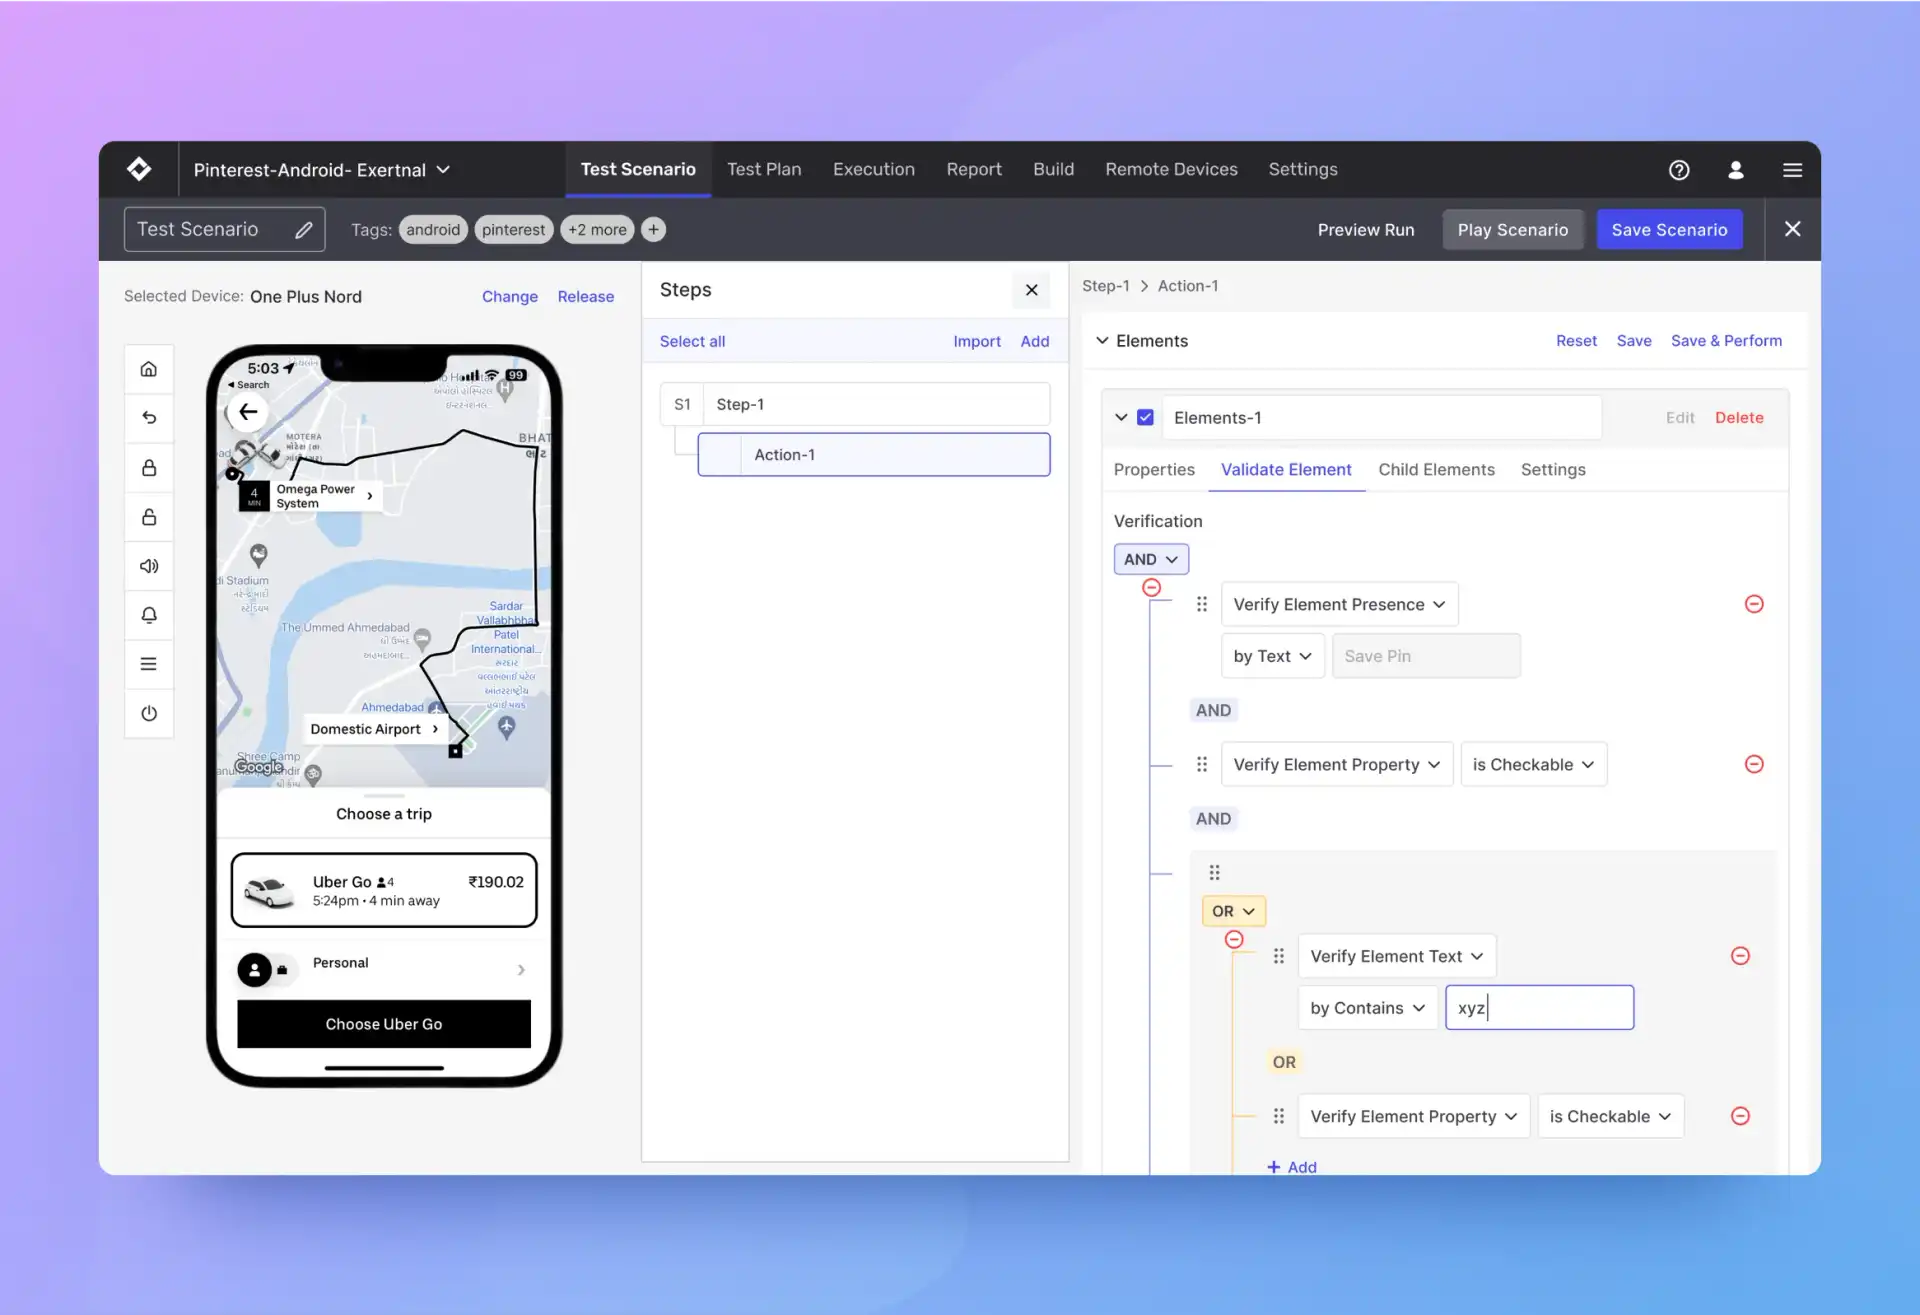
Task: Click the back navigation icon
Action: click(248, 412)
